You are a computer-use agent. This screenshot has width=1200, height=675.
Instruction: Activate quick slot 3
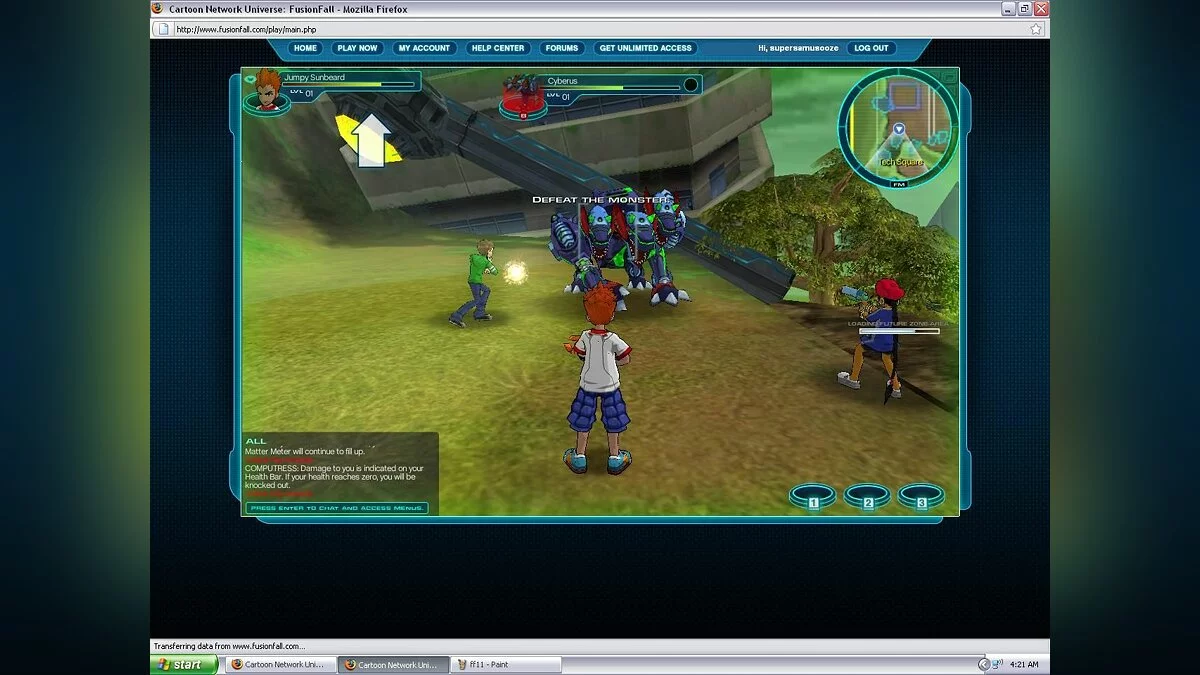(x=921, y=496)
